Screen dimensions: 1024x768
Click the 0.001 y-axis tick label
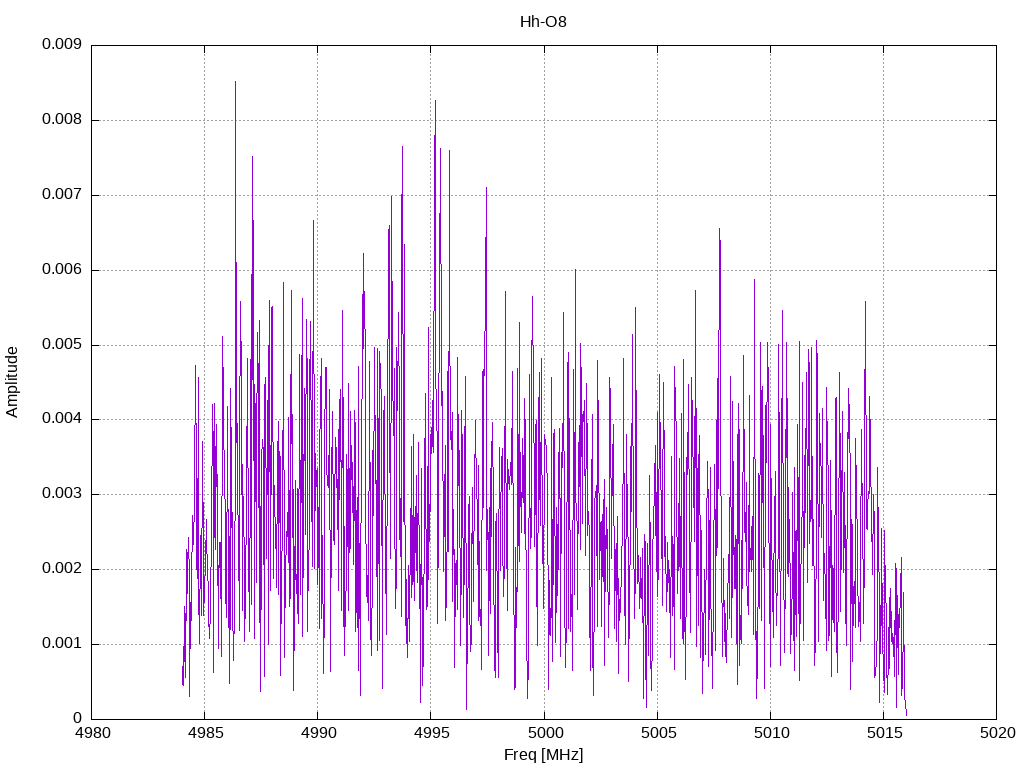[62, 644]
